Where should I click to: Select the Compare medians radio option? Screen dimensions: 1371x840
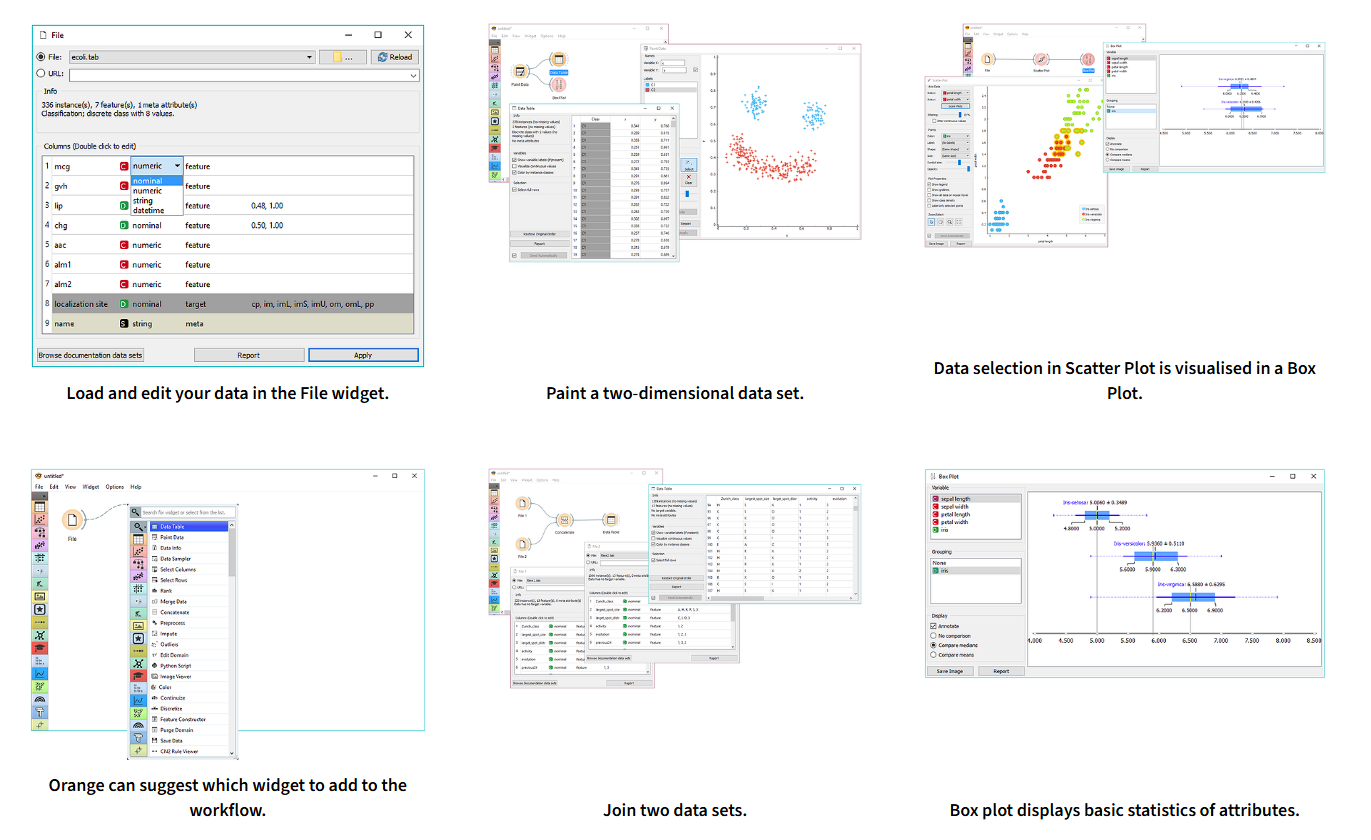[933, 645]
